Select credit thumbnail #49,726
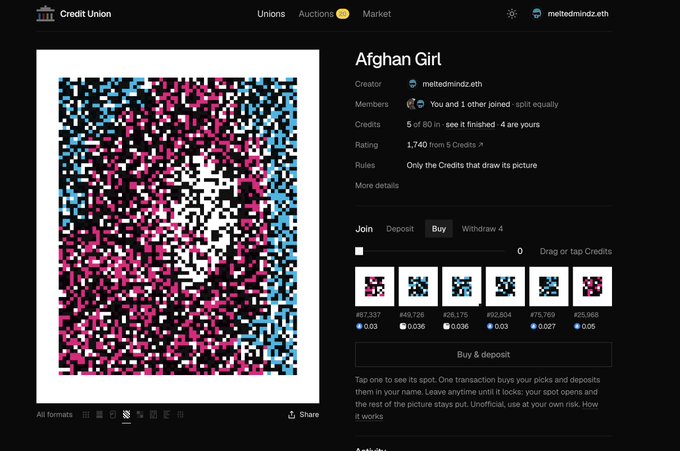Viewport: 680px width, 451px height. click(418, 286)
